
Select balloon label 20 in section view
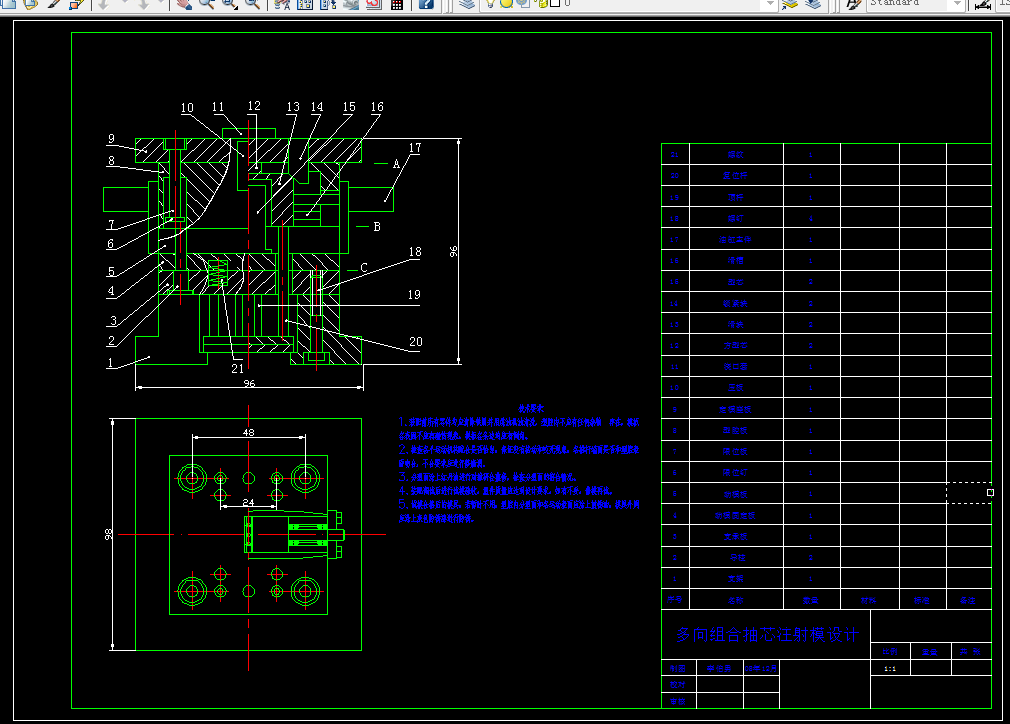pos(415,341)
